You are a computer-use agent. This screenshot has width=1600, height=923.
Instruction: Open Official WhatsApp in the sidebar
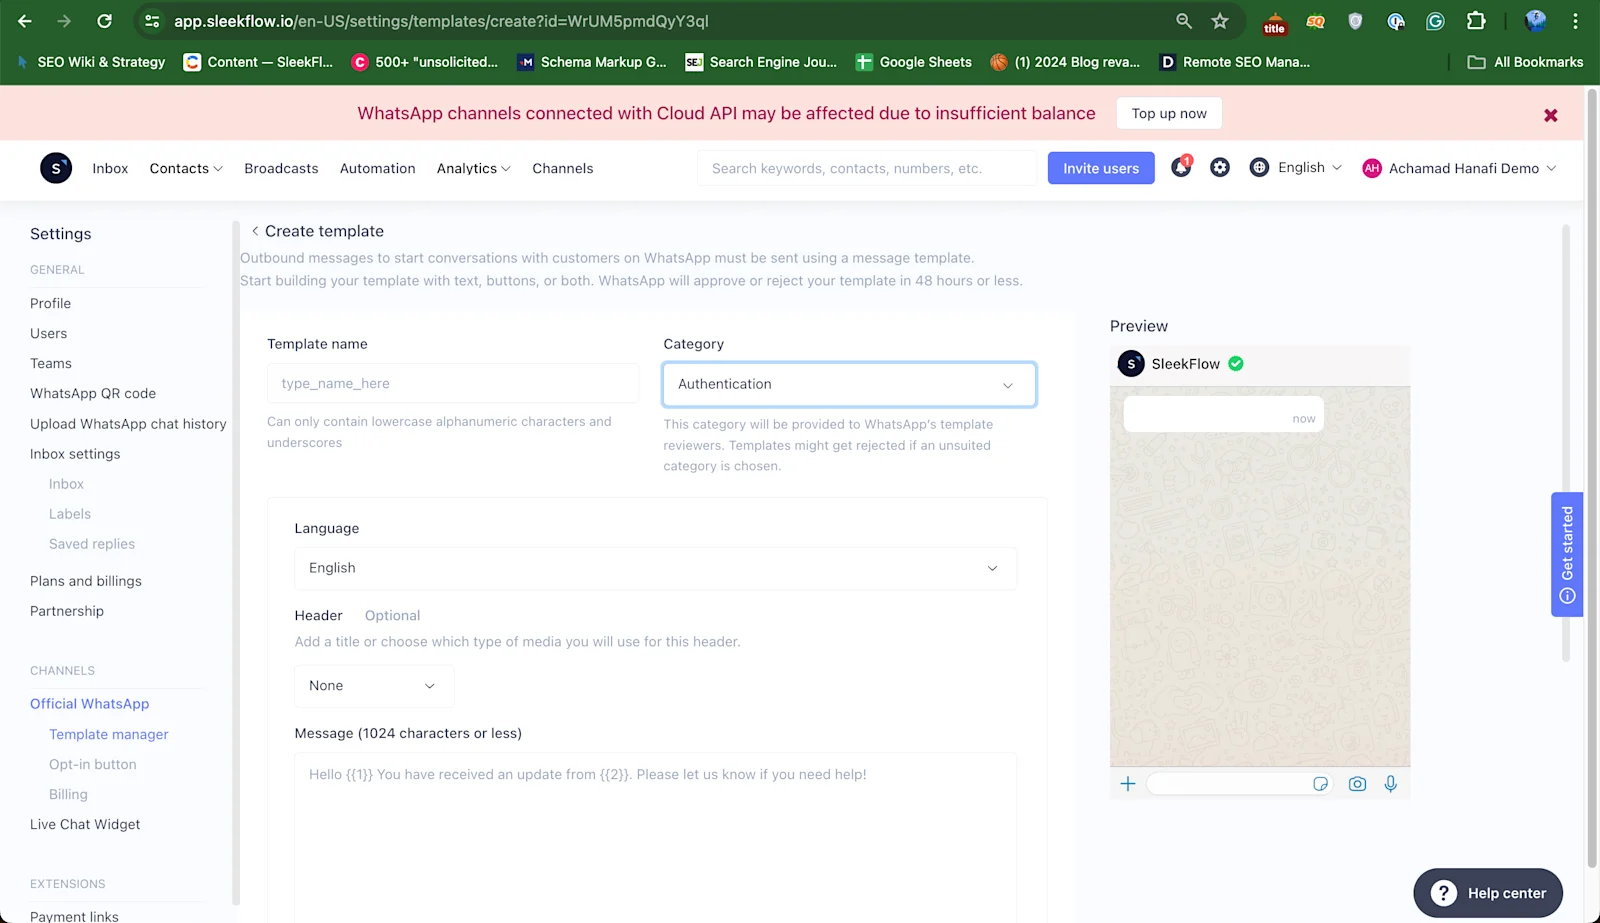89,704
